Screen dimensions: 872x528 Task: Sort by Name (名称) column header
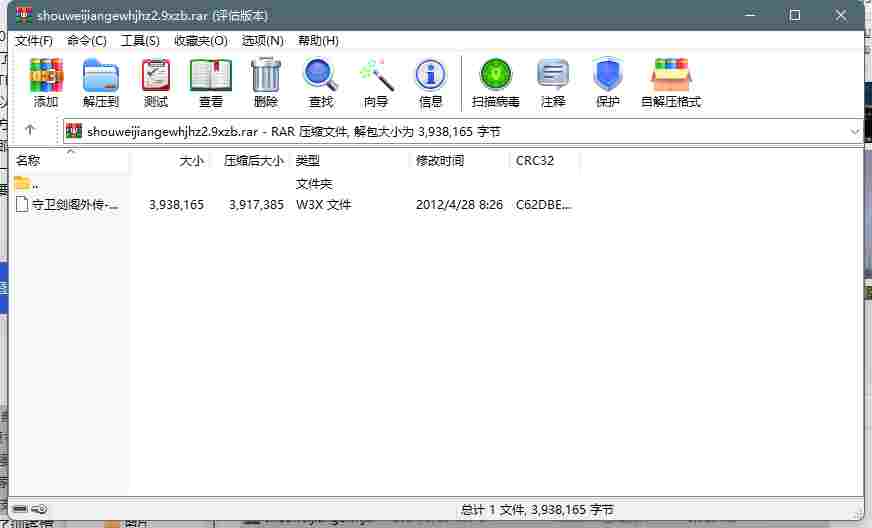coord(71,161)
